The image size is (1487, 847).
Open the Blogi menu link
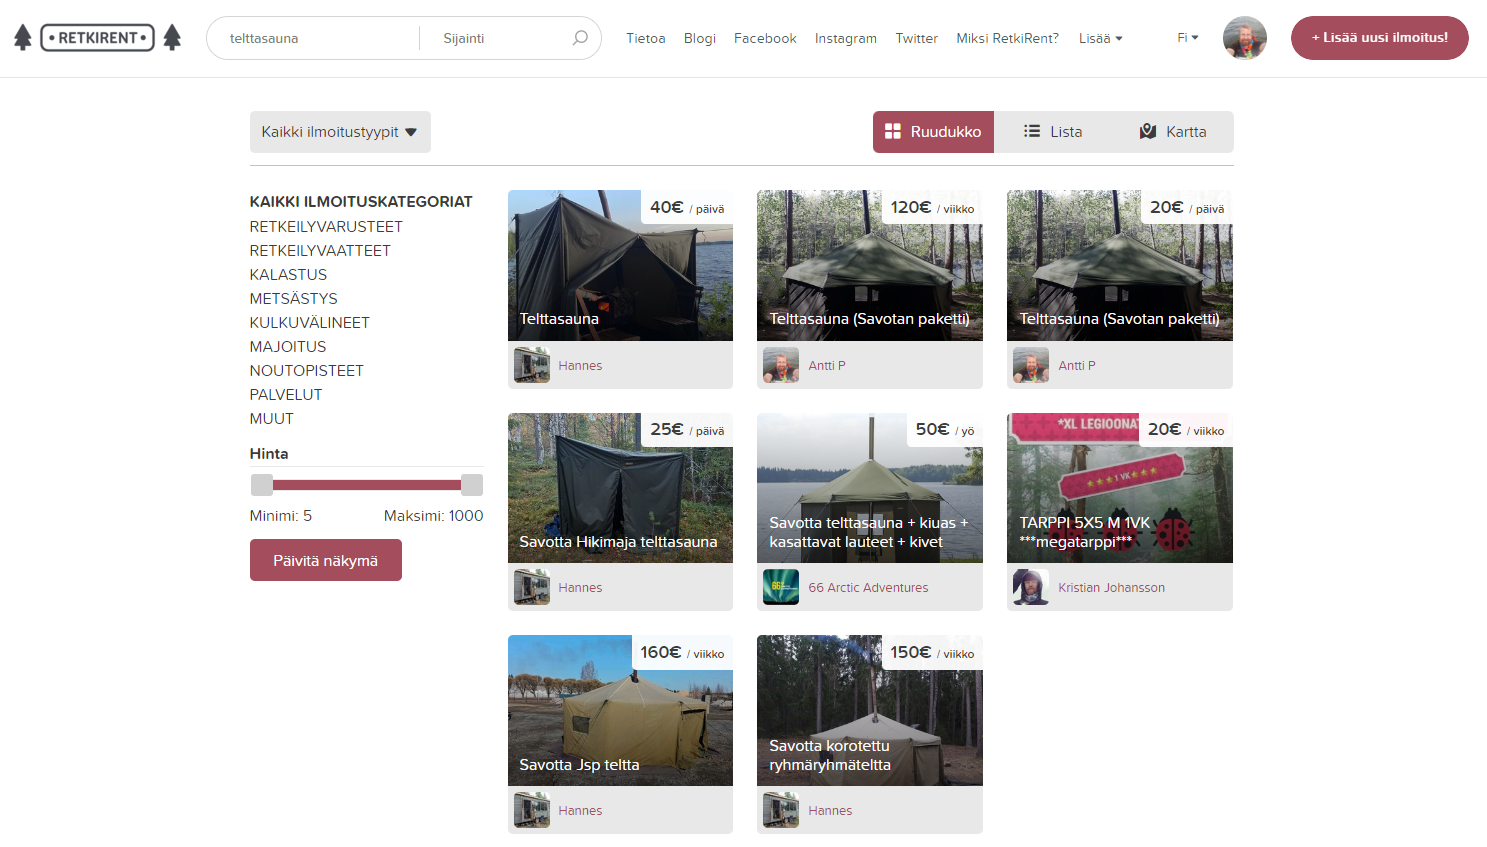tap(699, 39)
